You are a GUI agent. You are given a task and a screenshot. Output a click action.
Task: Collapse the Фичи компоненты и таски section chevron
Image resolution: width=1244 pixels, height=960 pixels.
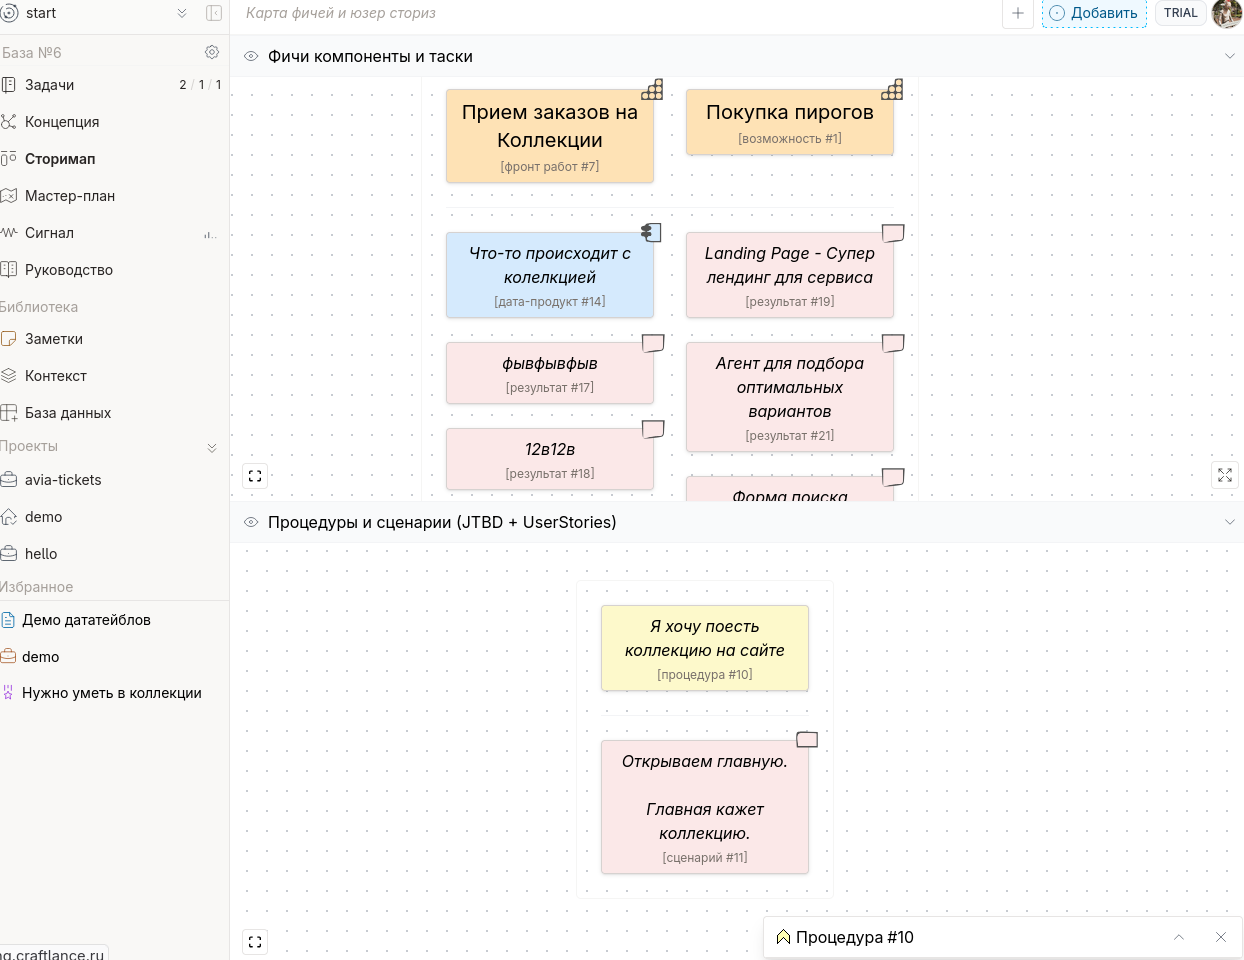1230,57
